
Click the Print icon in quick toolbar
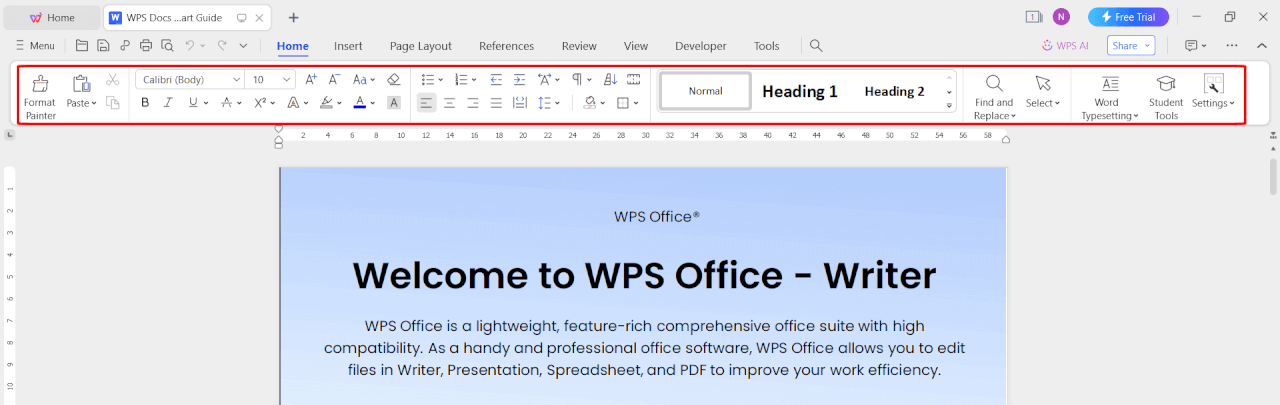point(146,45)
